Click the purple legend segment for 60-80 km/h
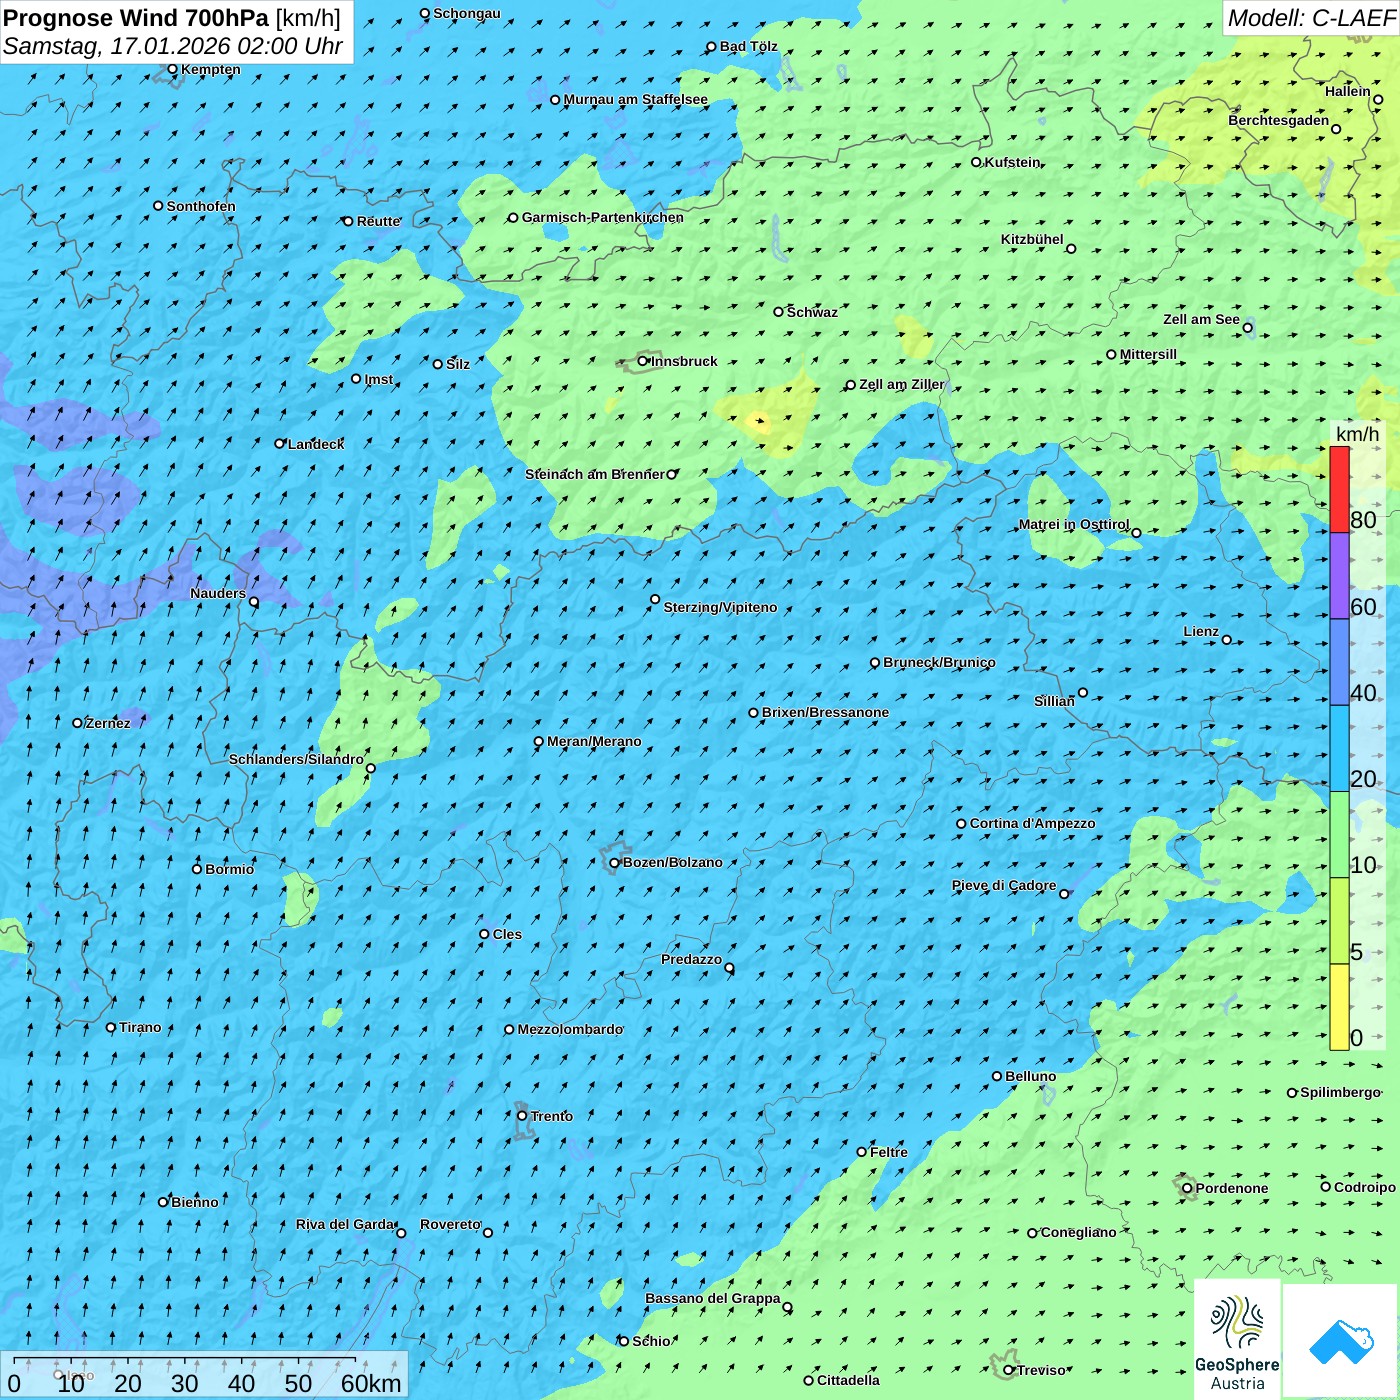Screen dimensions: 1400x1400 tap(1339, 575)
